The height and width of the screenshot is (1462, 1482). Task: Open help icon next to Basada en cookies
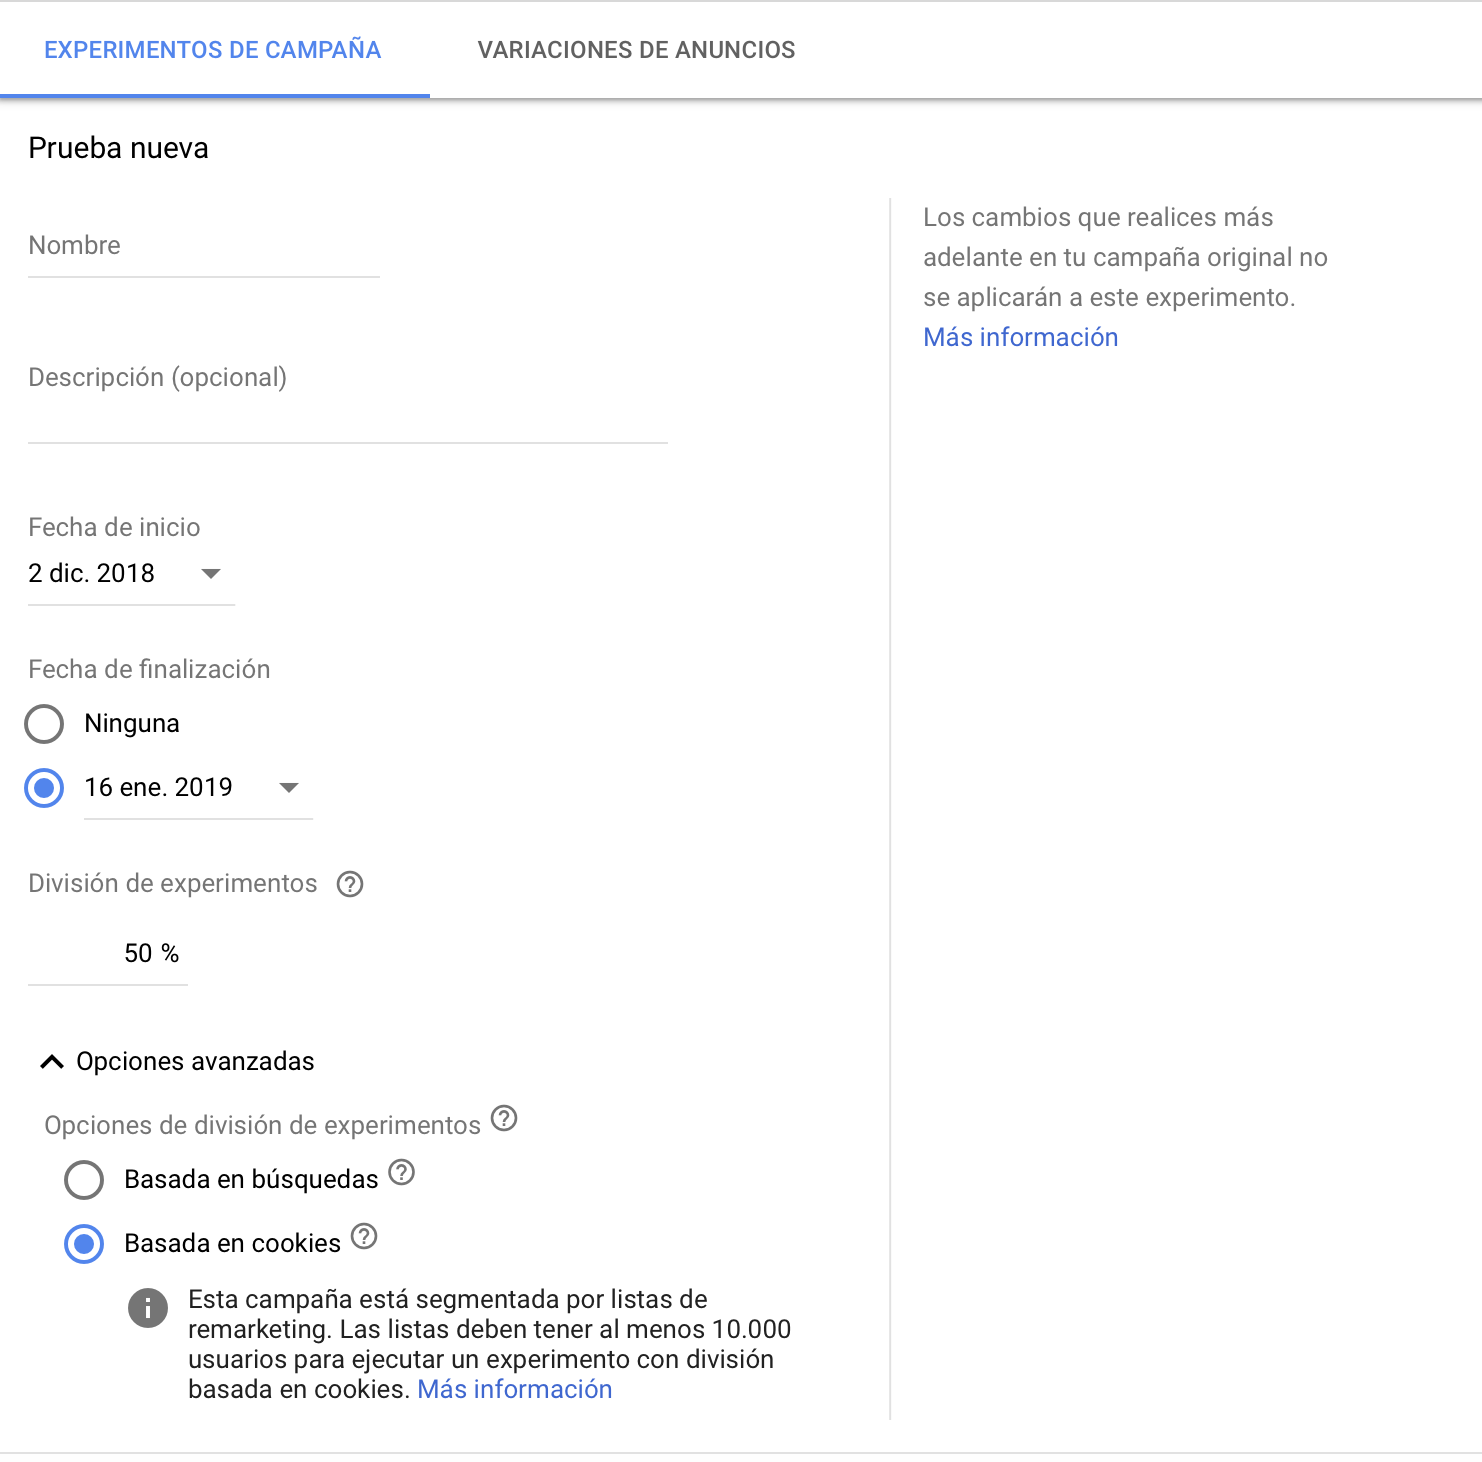click(x=365, y=1237)
